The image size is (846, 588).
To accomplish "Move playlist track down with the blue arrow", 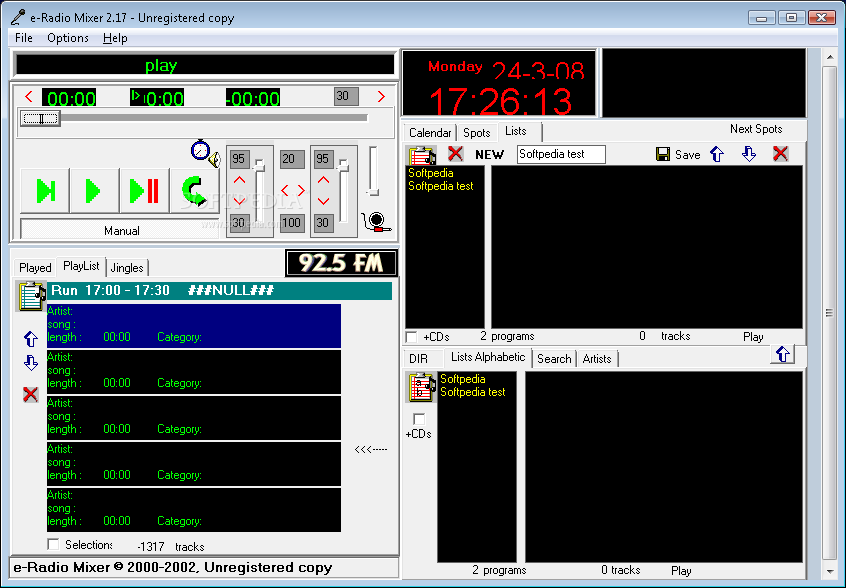I will (x=31, y=363).
